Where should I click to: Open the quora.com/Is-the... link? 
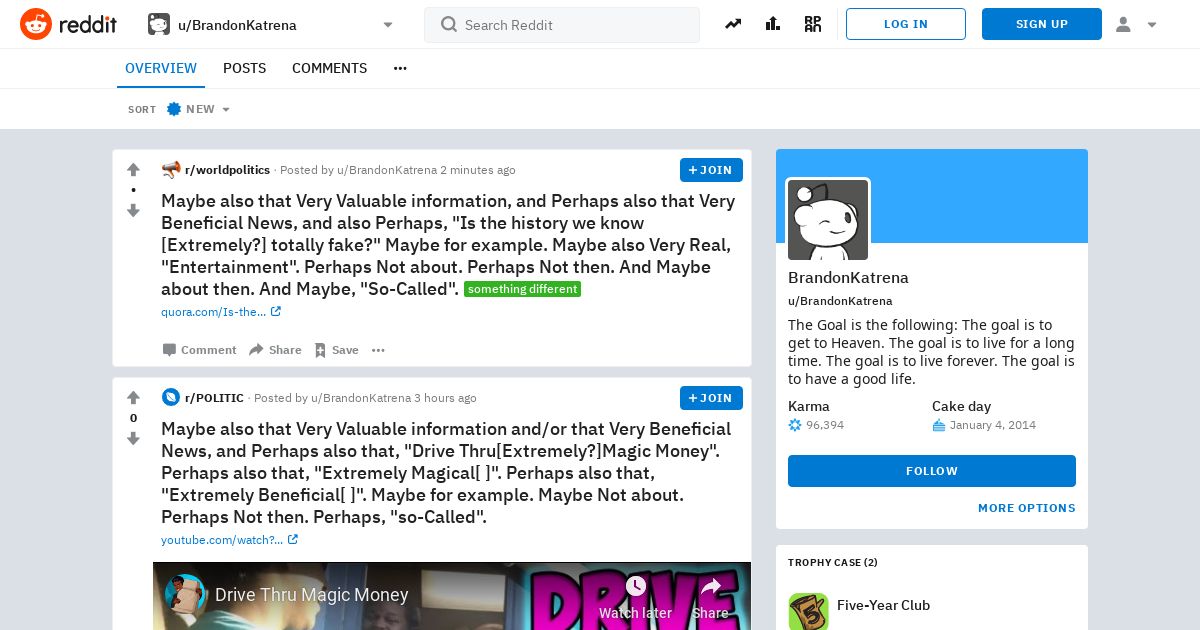click(x=221, y=312)
